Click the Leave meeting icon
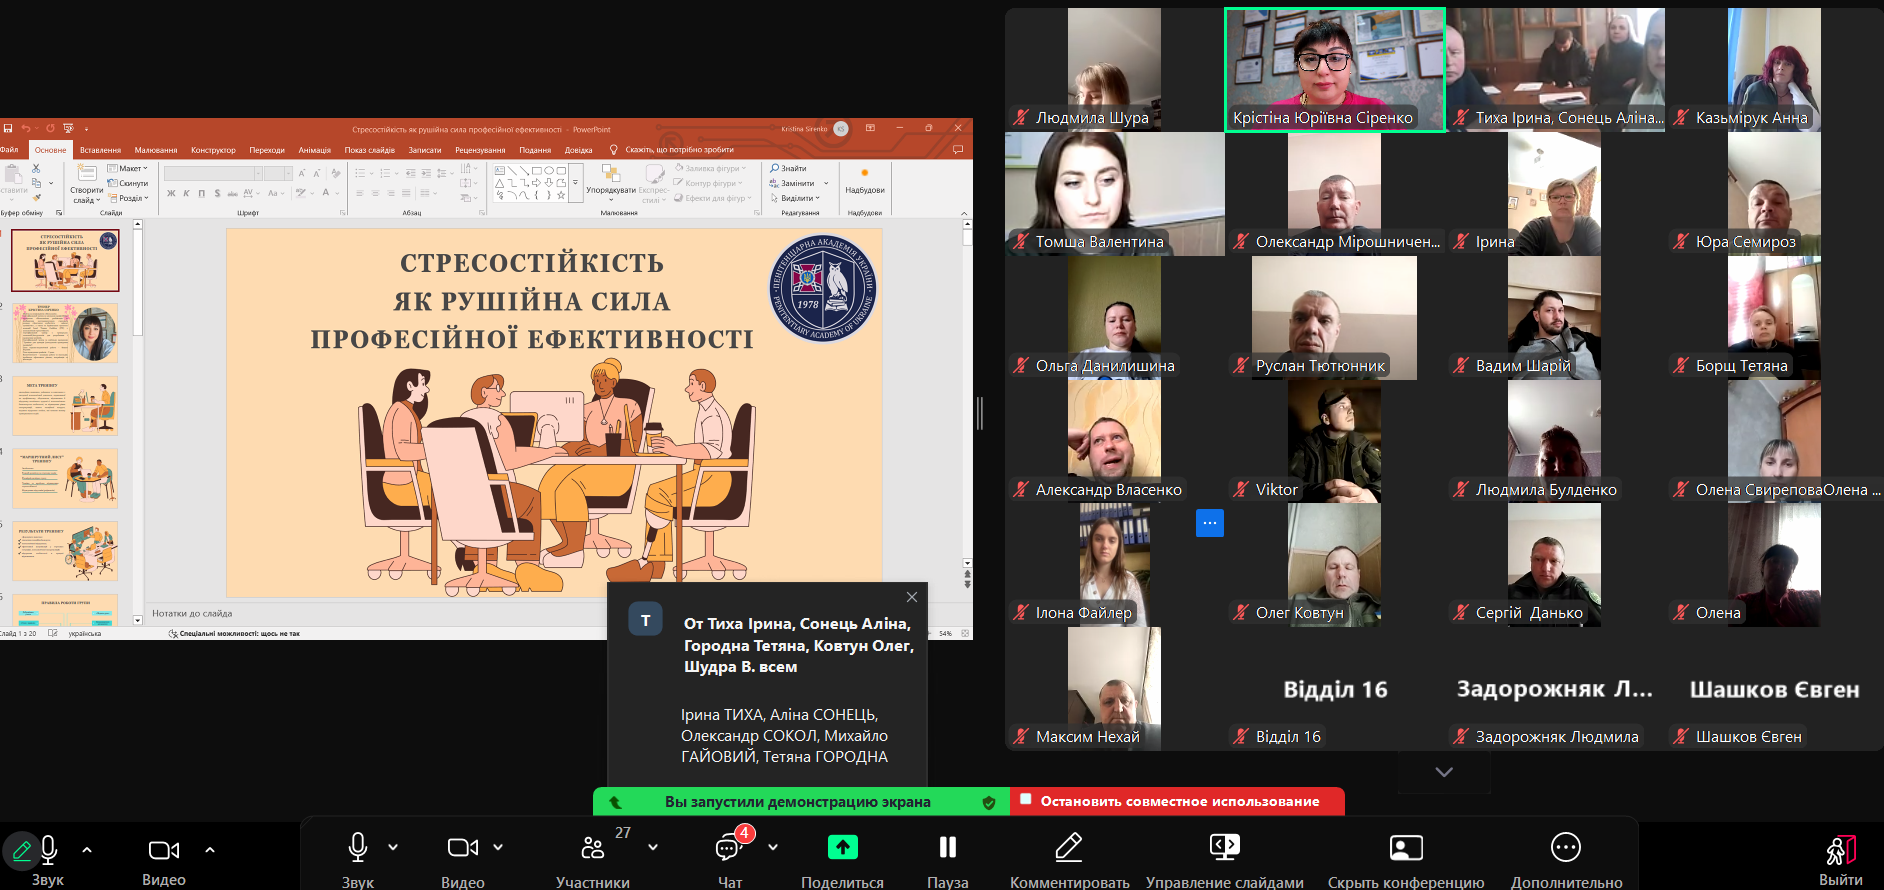Screen dimensions: 1884x890 coord(1840,851)
